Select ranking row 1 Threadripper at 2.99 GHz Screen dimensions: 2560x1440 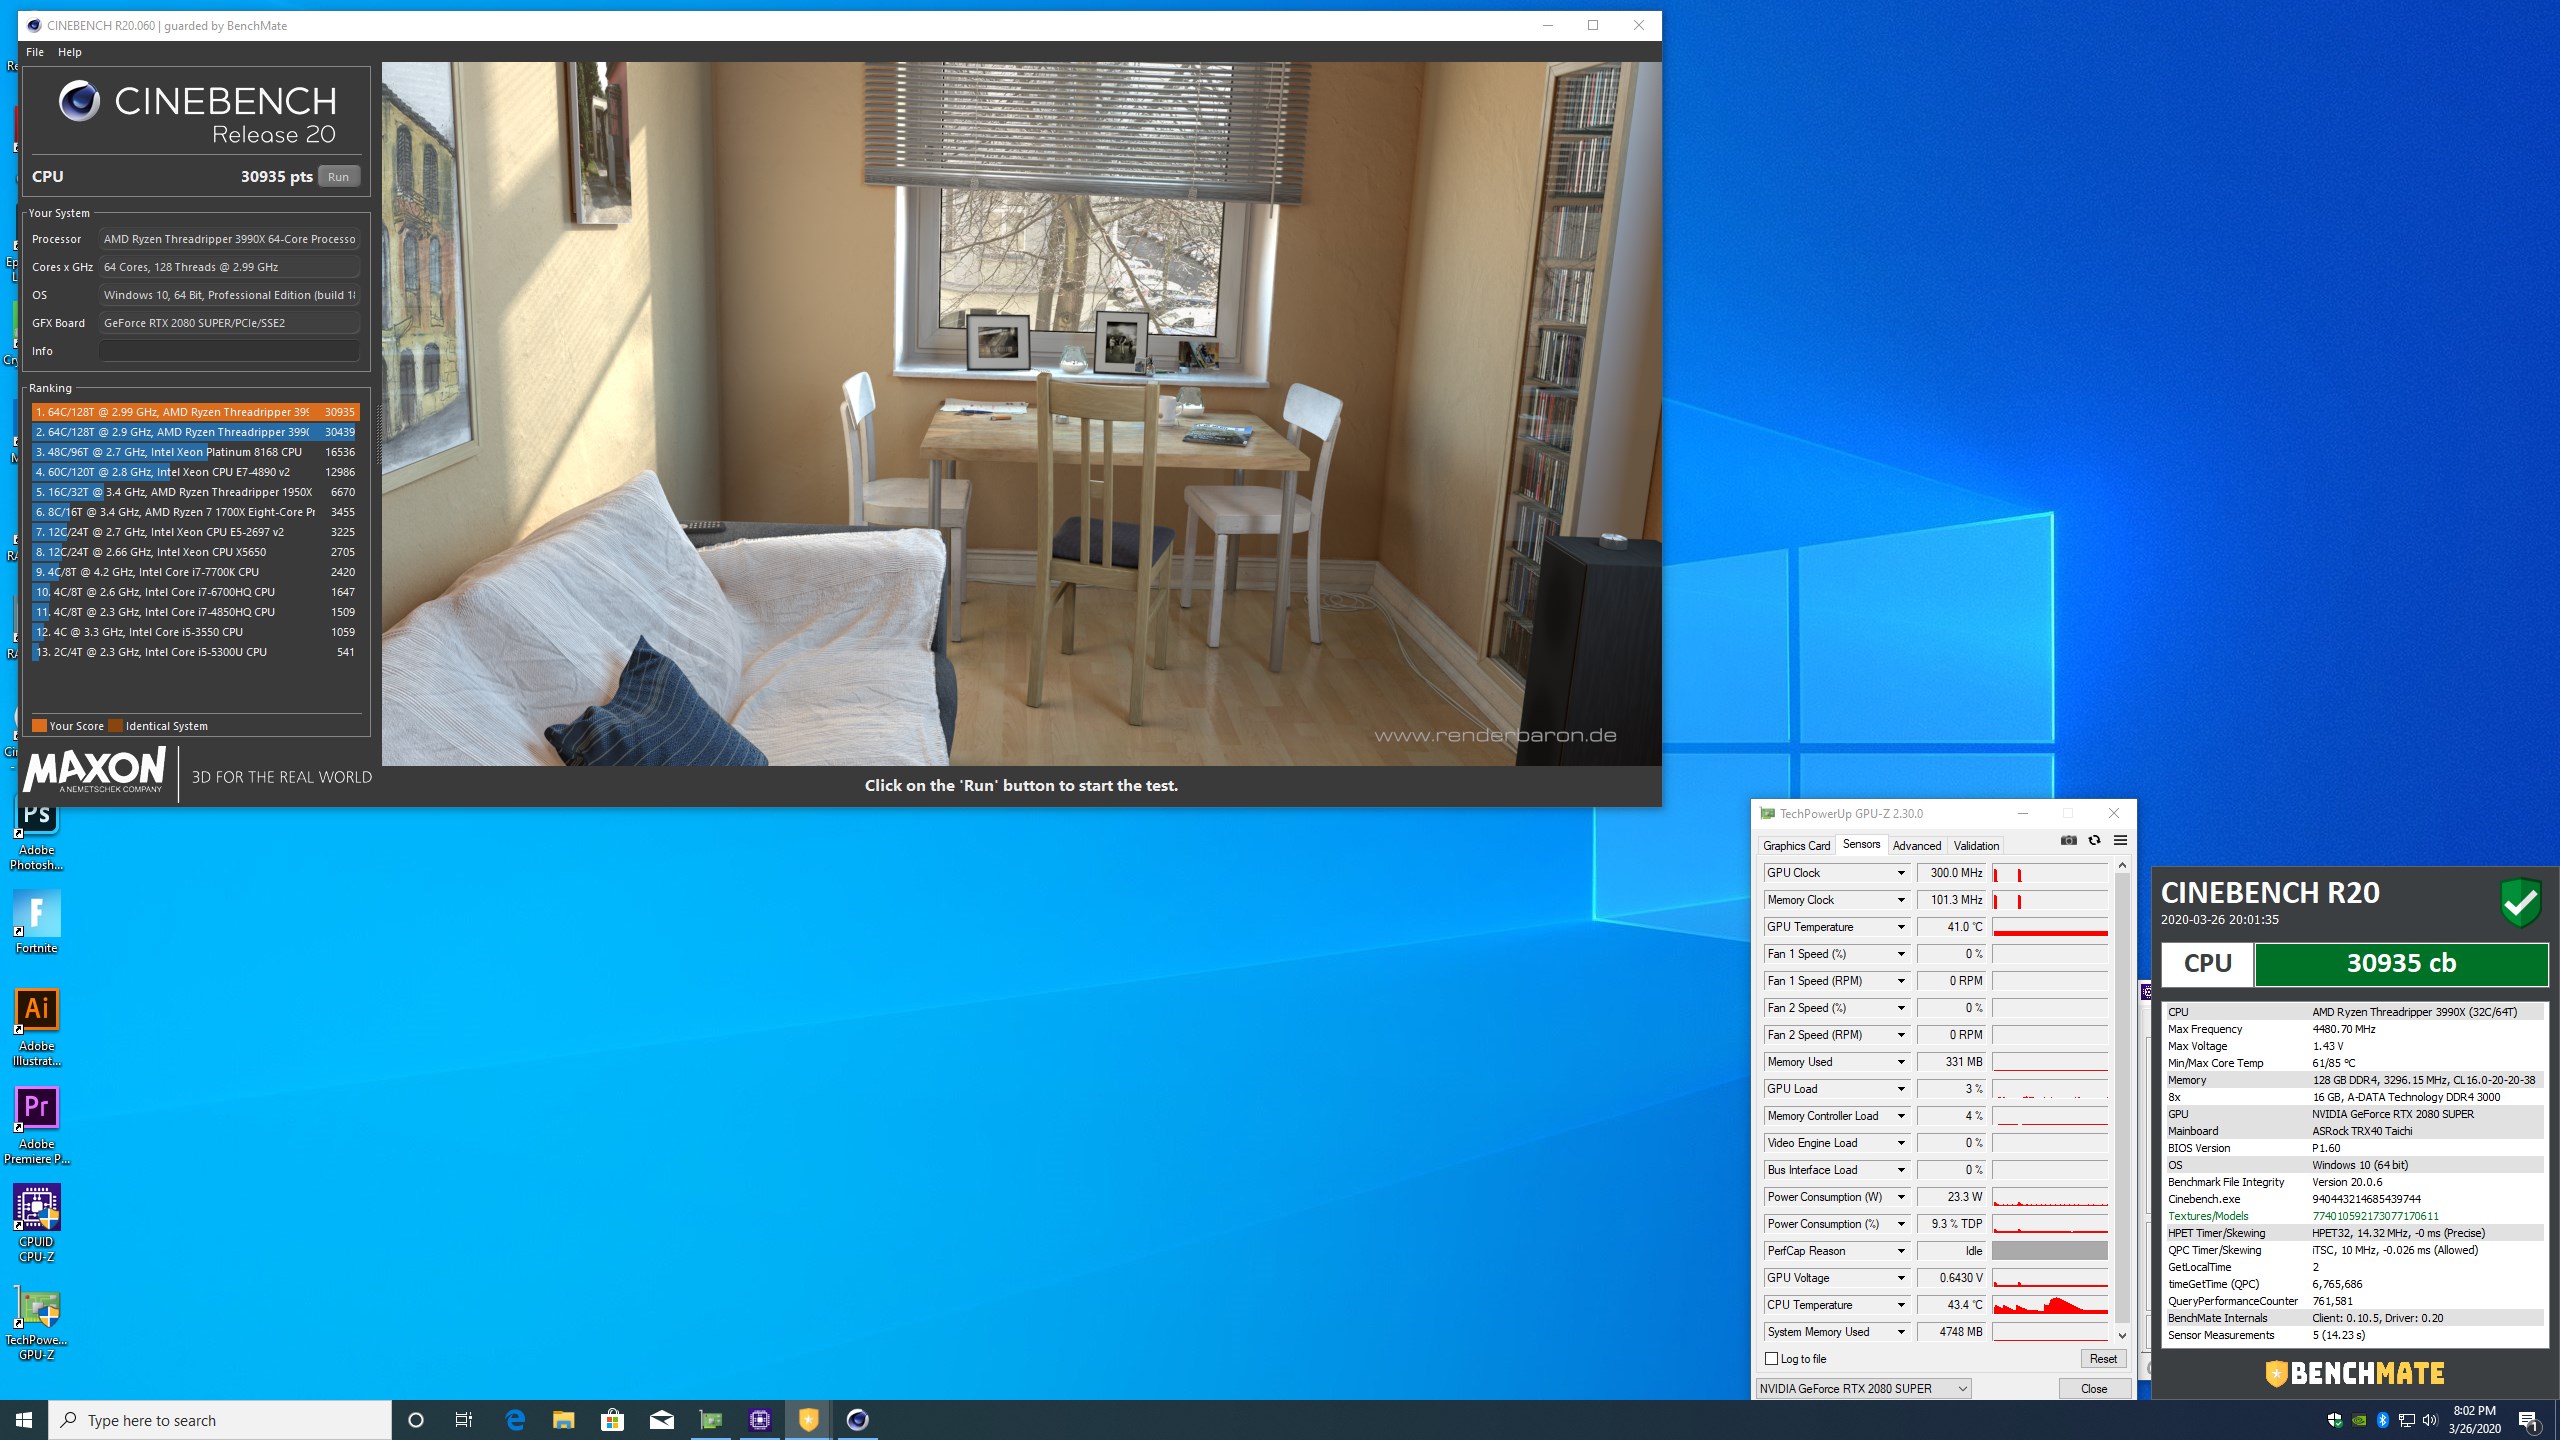pos(195,412)
